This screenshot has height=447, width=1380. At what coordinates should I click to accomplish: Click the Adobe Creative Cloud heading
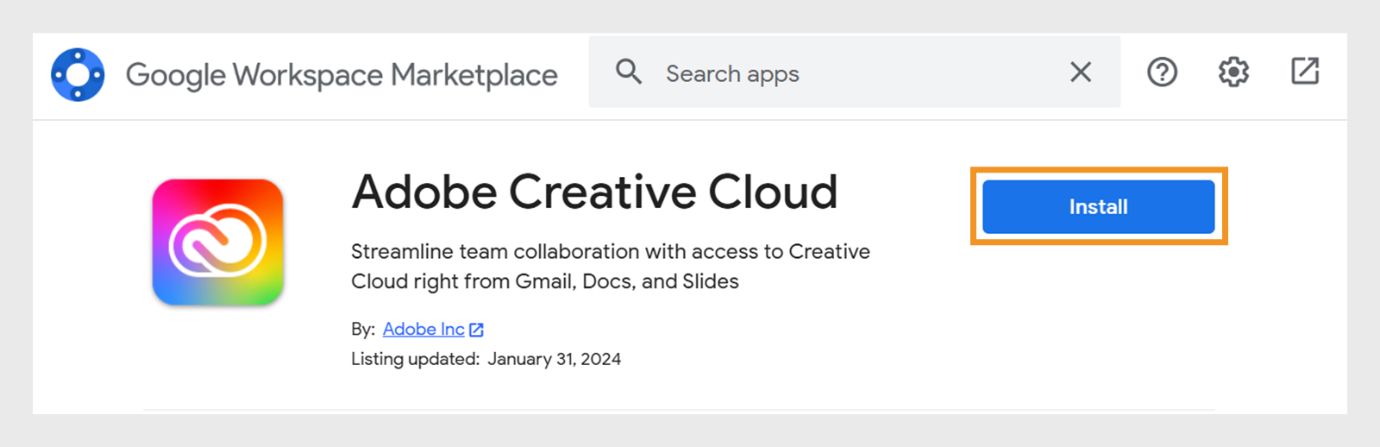(594, 192)
